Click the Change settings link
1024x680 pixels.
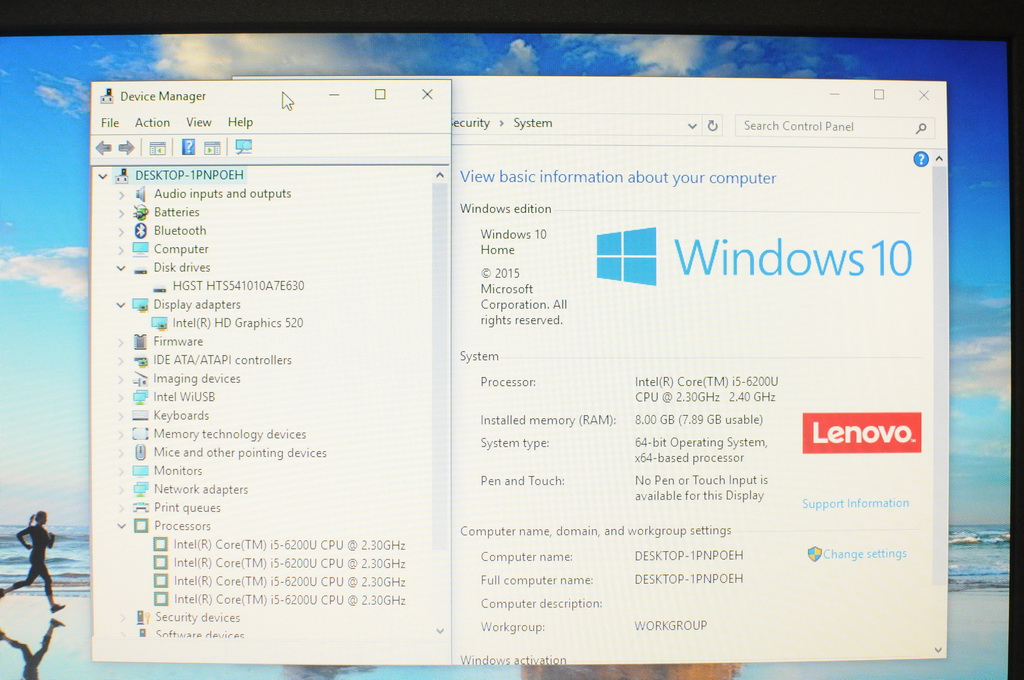865,554
